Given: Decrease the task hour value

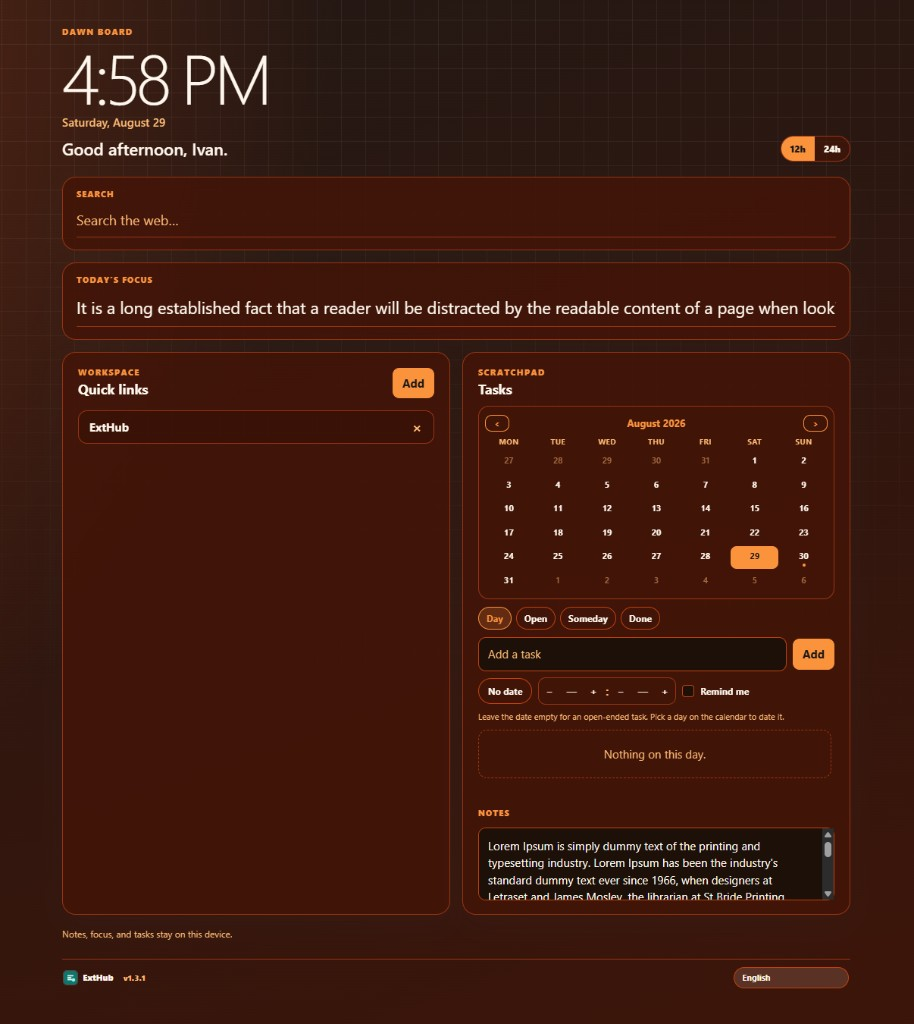Looking at the screenshot, I should tap(550, 692).
